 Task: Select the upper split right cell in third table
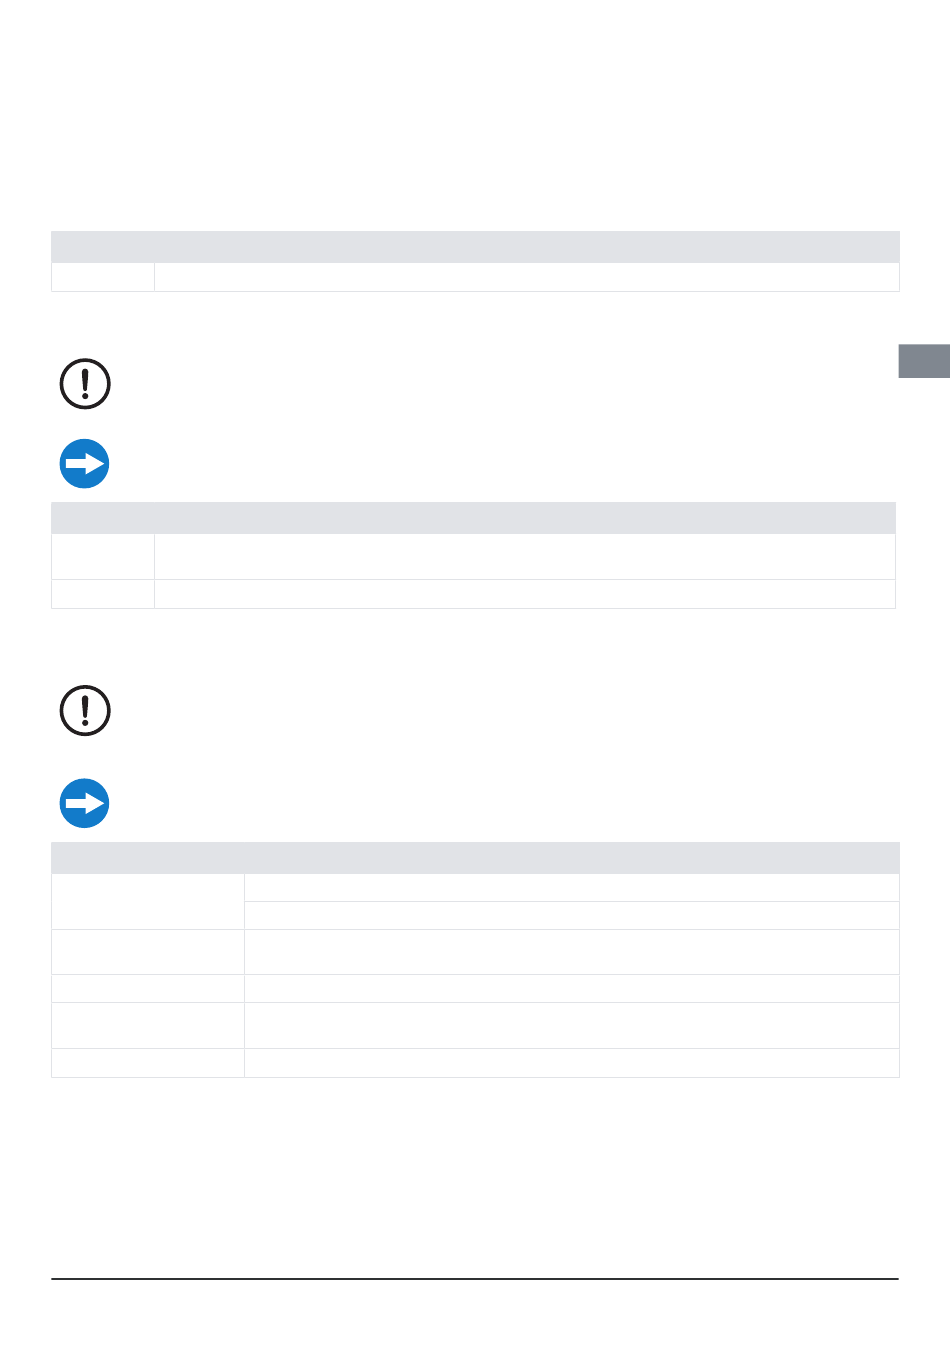[x=572, y=888]
